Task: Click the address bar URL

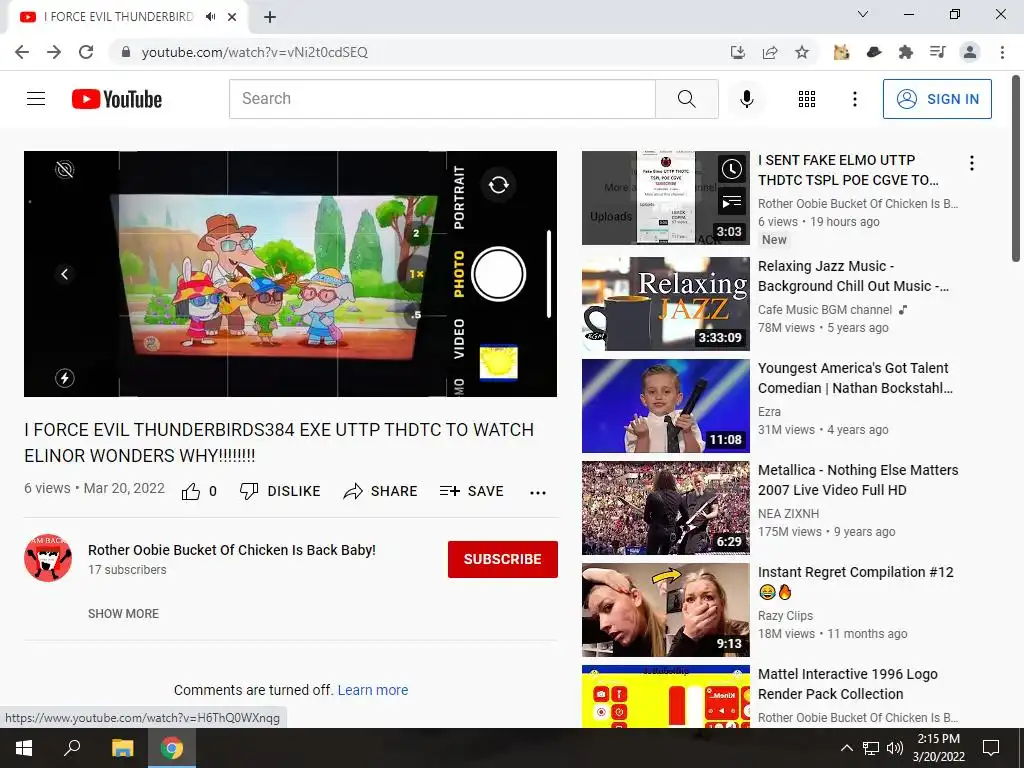Action: (255, 52)
